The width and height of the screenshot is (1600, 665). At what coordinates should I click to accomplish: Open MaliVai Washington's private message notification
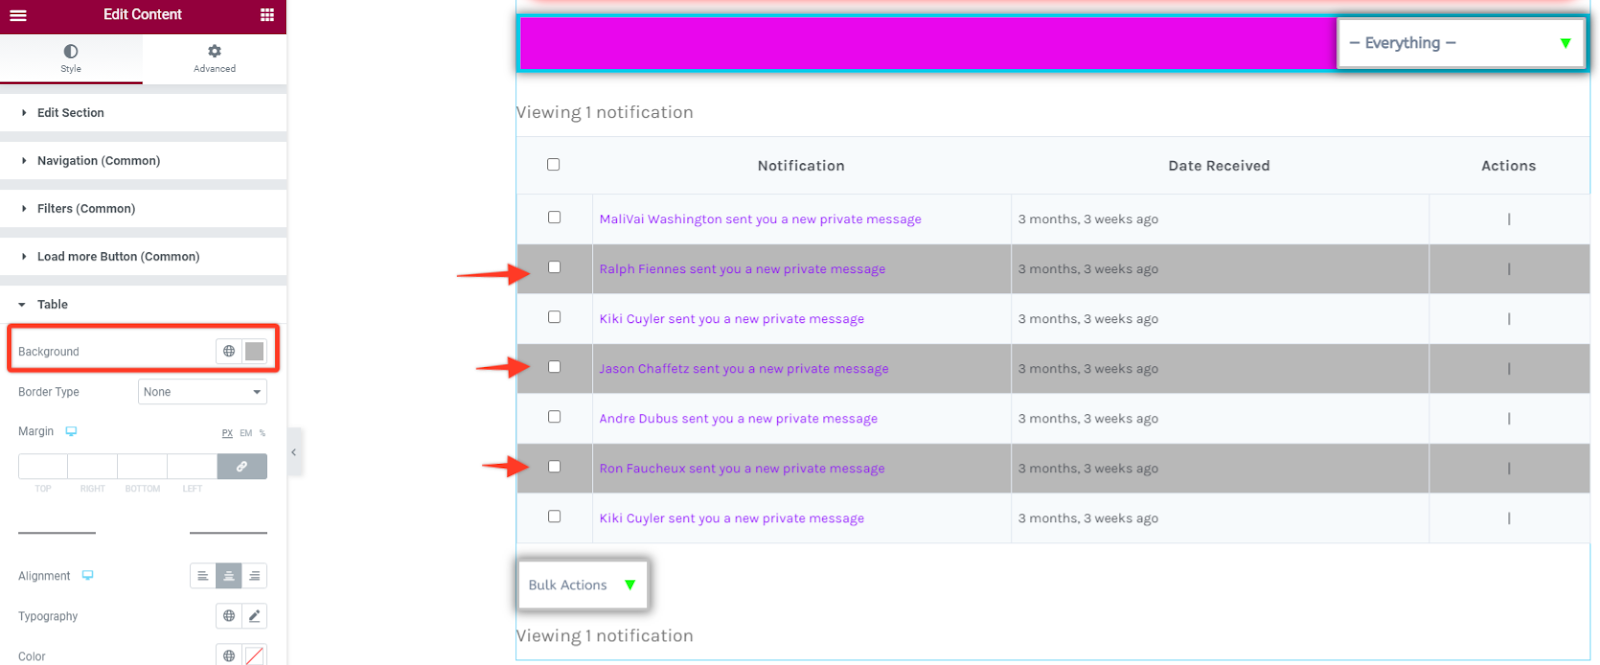760,219
